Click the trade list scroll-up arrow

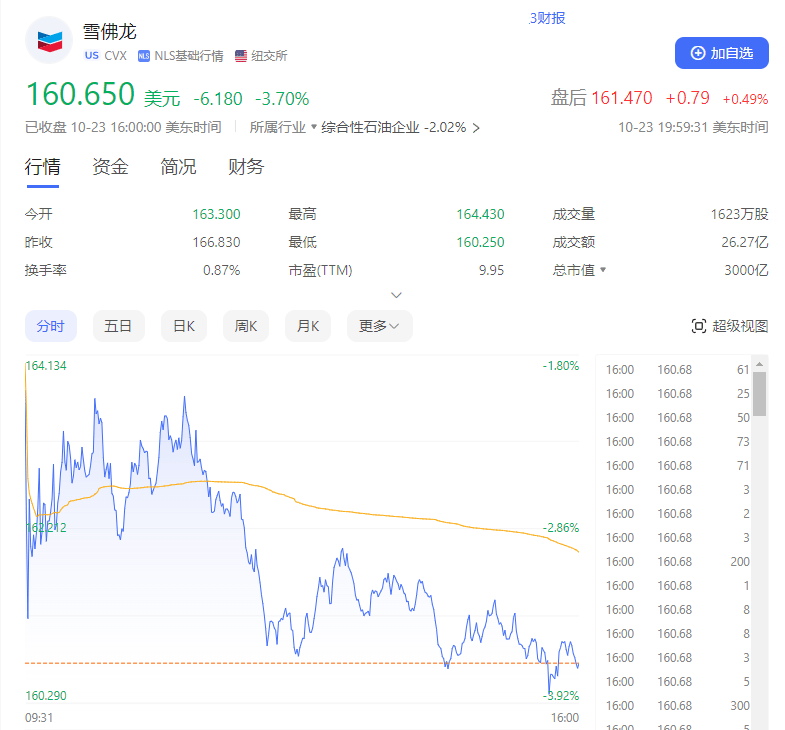pos(759,364)
